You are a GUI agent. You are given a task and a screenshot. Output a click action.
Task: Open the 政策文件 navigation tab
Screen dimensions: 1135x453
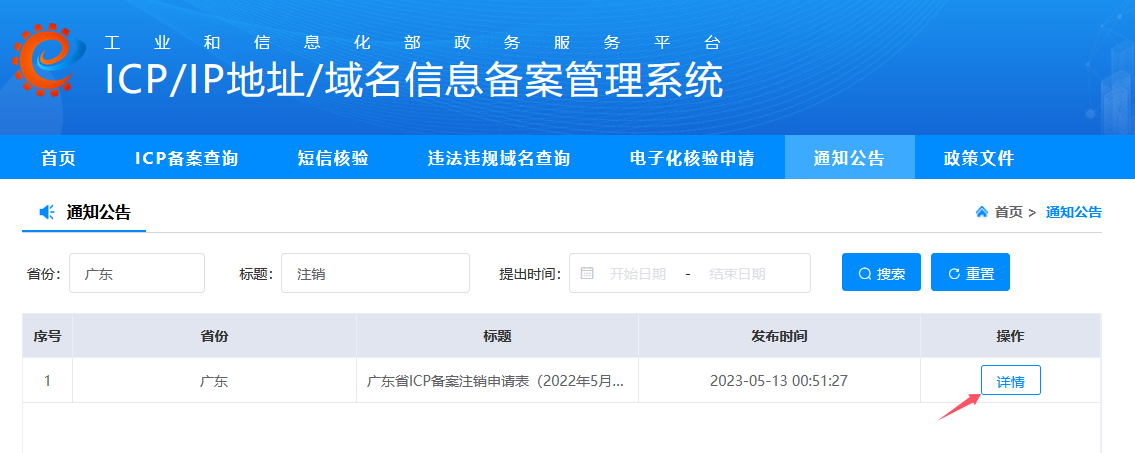coord(979,158)
